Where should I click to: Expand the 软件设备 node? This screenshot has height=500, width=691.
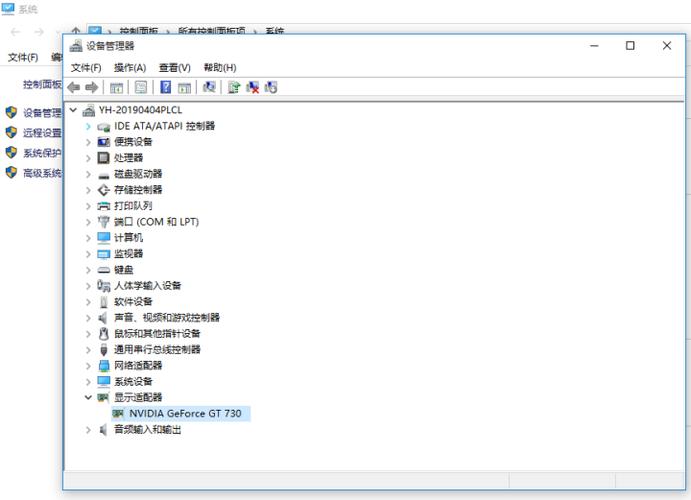pyautogui.click(x=88, y=302)
